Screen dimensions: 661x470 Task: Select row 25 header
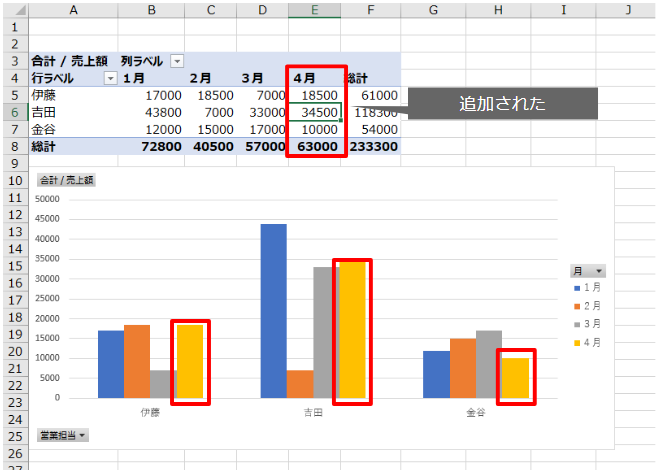15,436
